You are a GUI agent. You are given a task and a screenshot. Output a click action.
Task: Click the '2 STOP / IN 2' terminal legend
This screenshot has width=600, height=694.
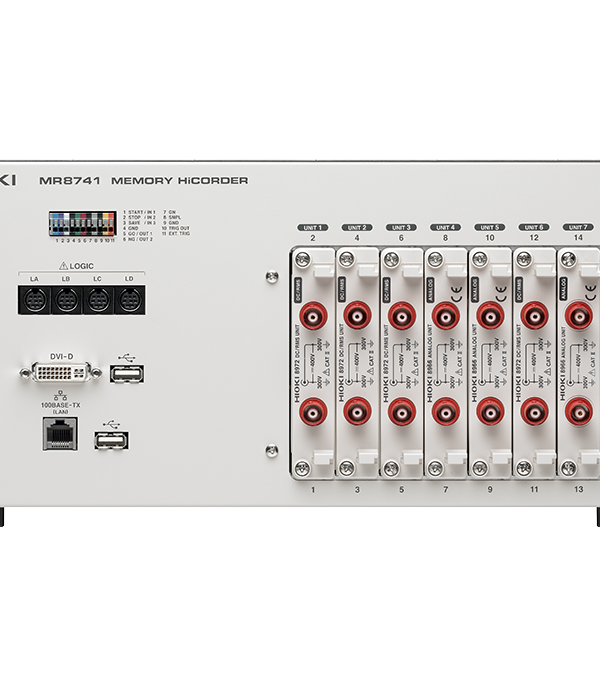coord(139,218)
